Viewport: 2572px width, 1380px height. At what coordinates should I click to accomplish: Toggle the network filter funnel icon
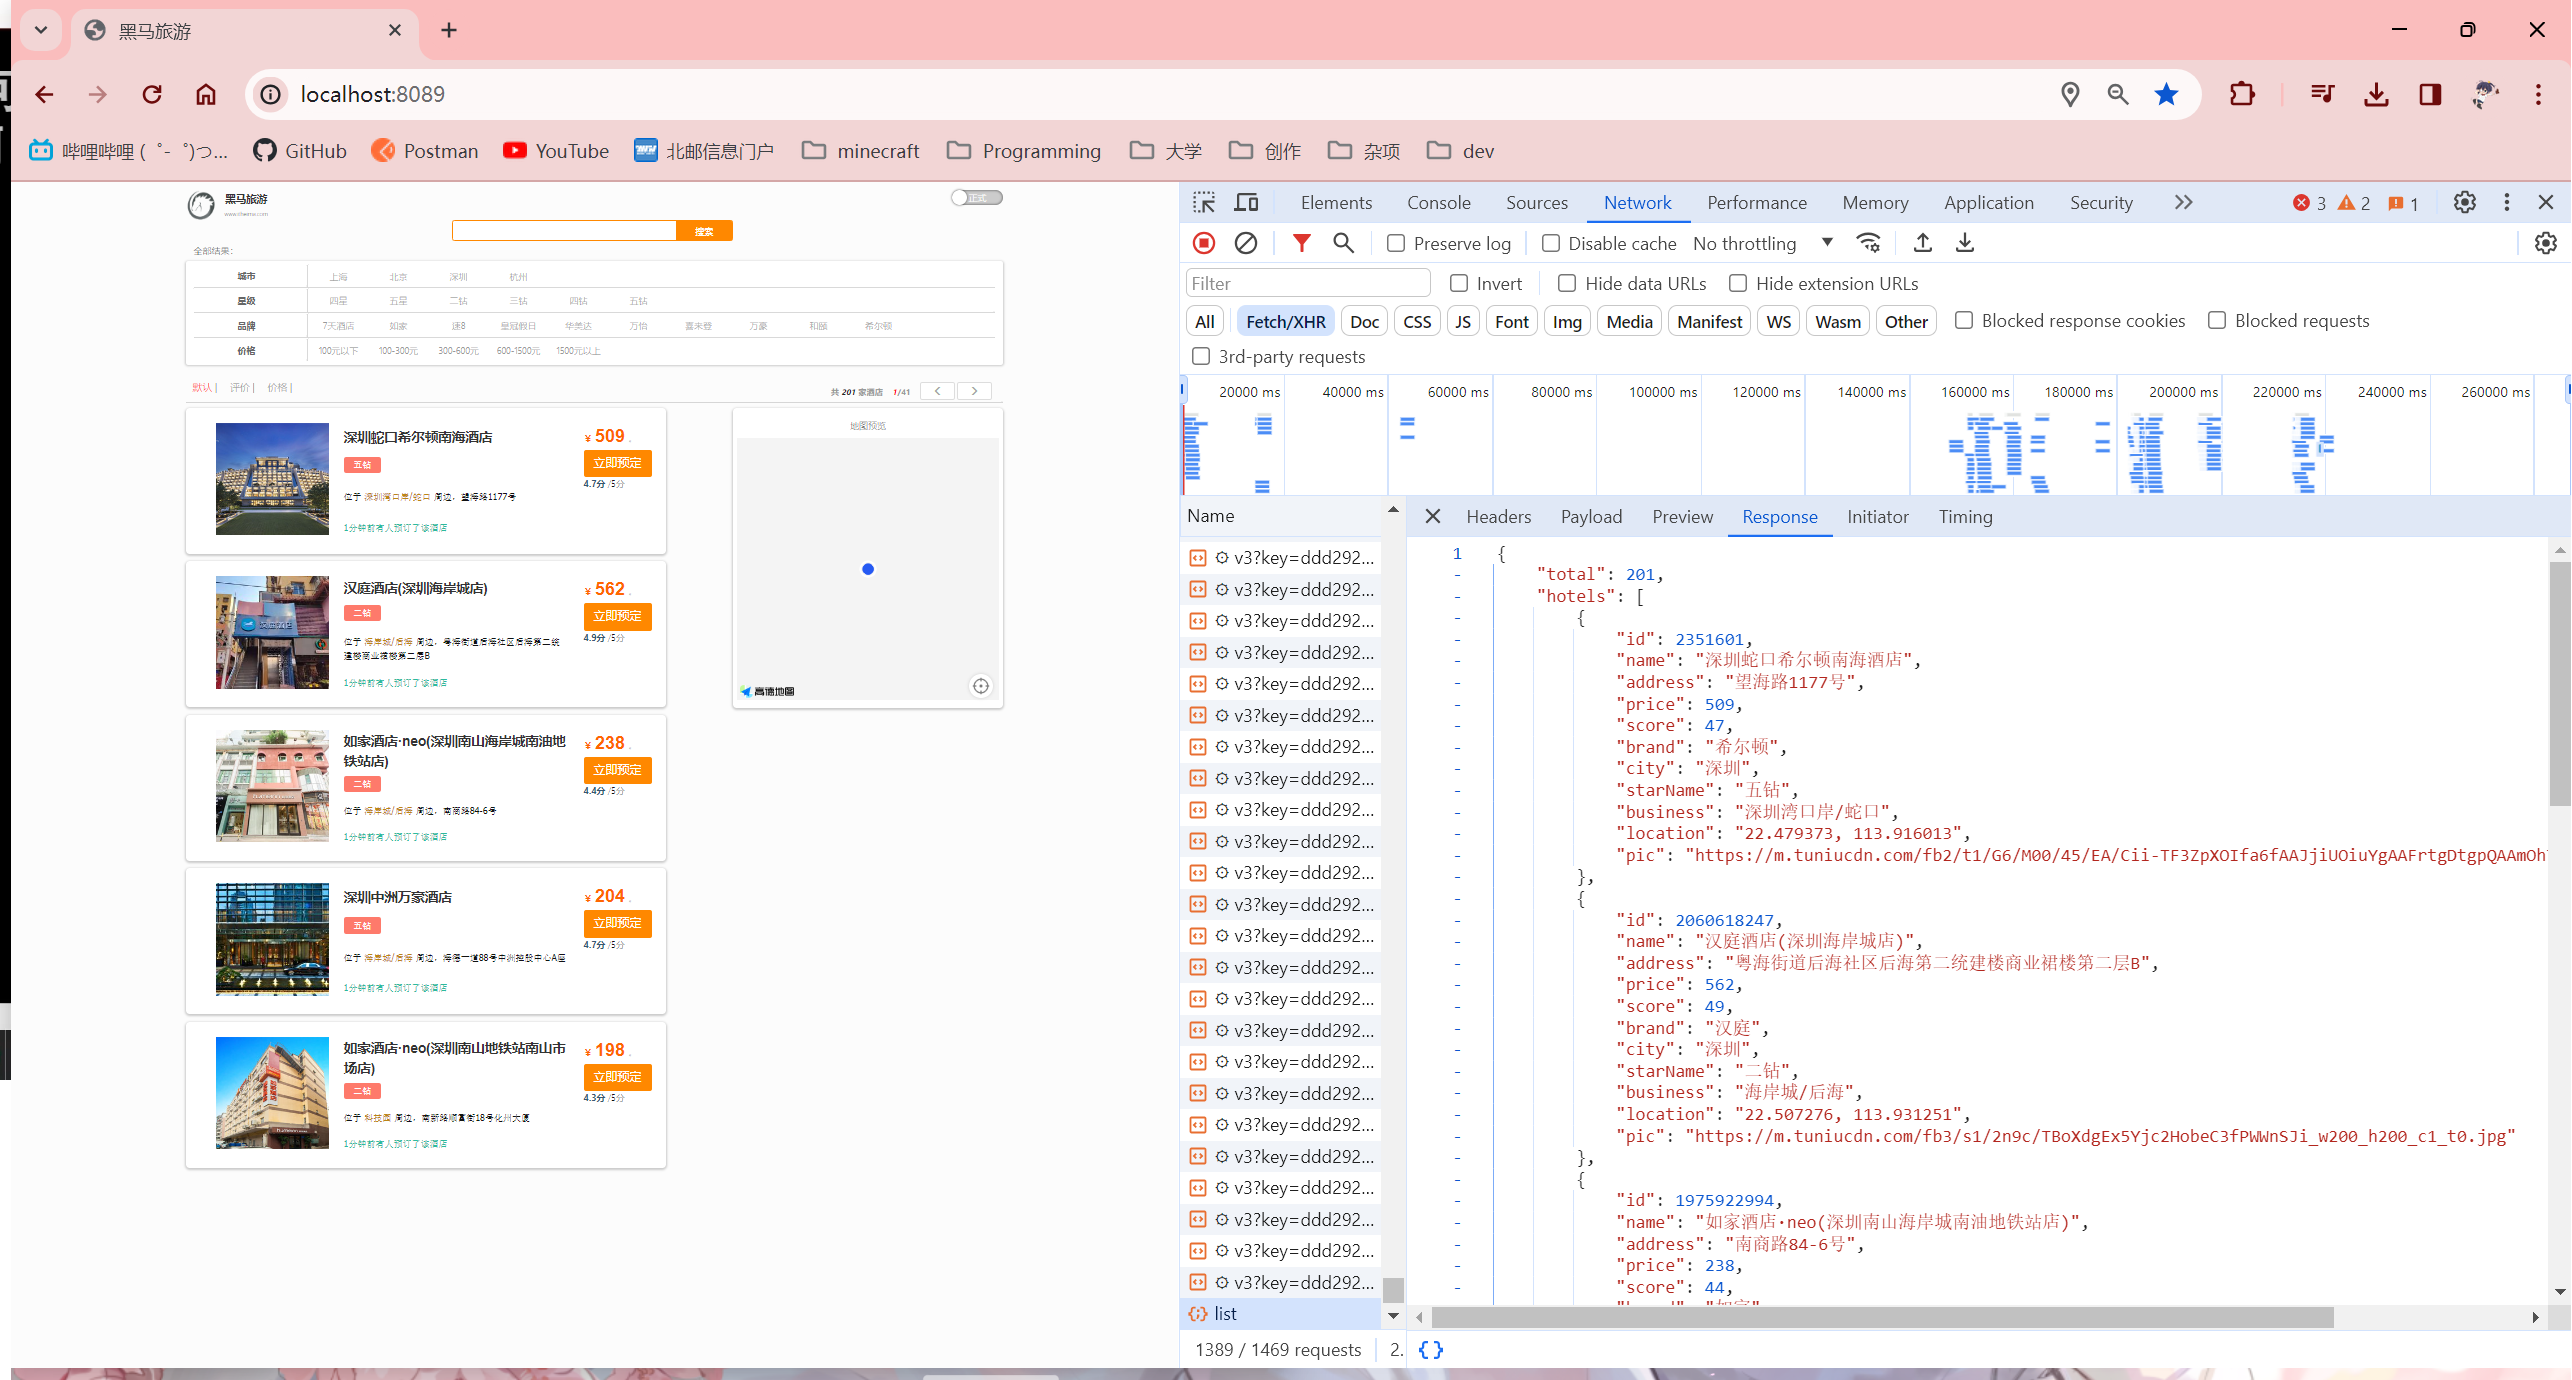[1301, 243]
